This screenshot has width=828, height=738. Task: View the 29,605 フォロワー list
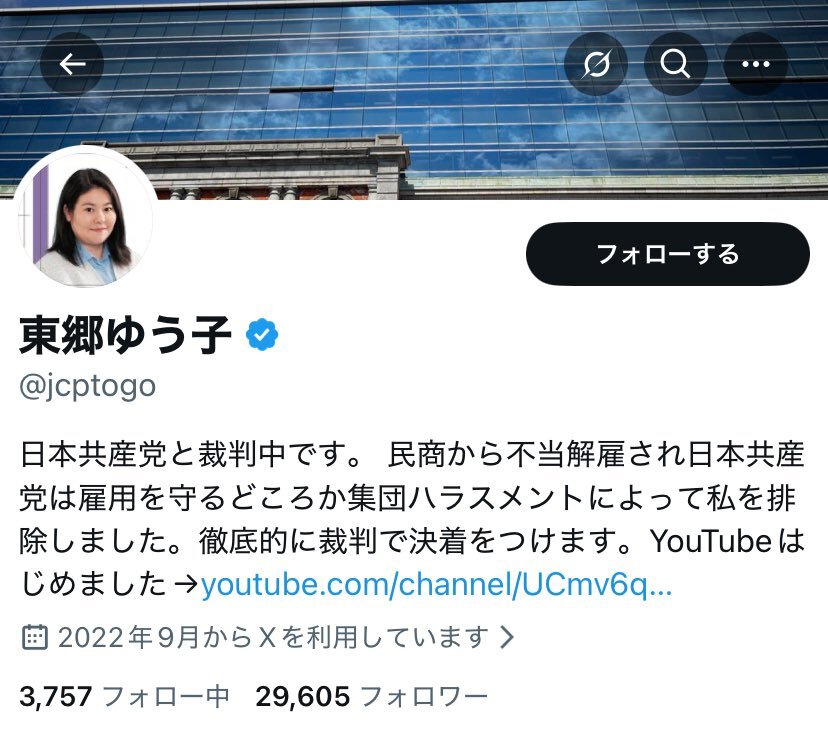tap(371, 696)
